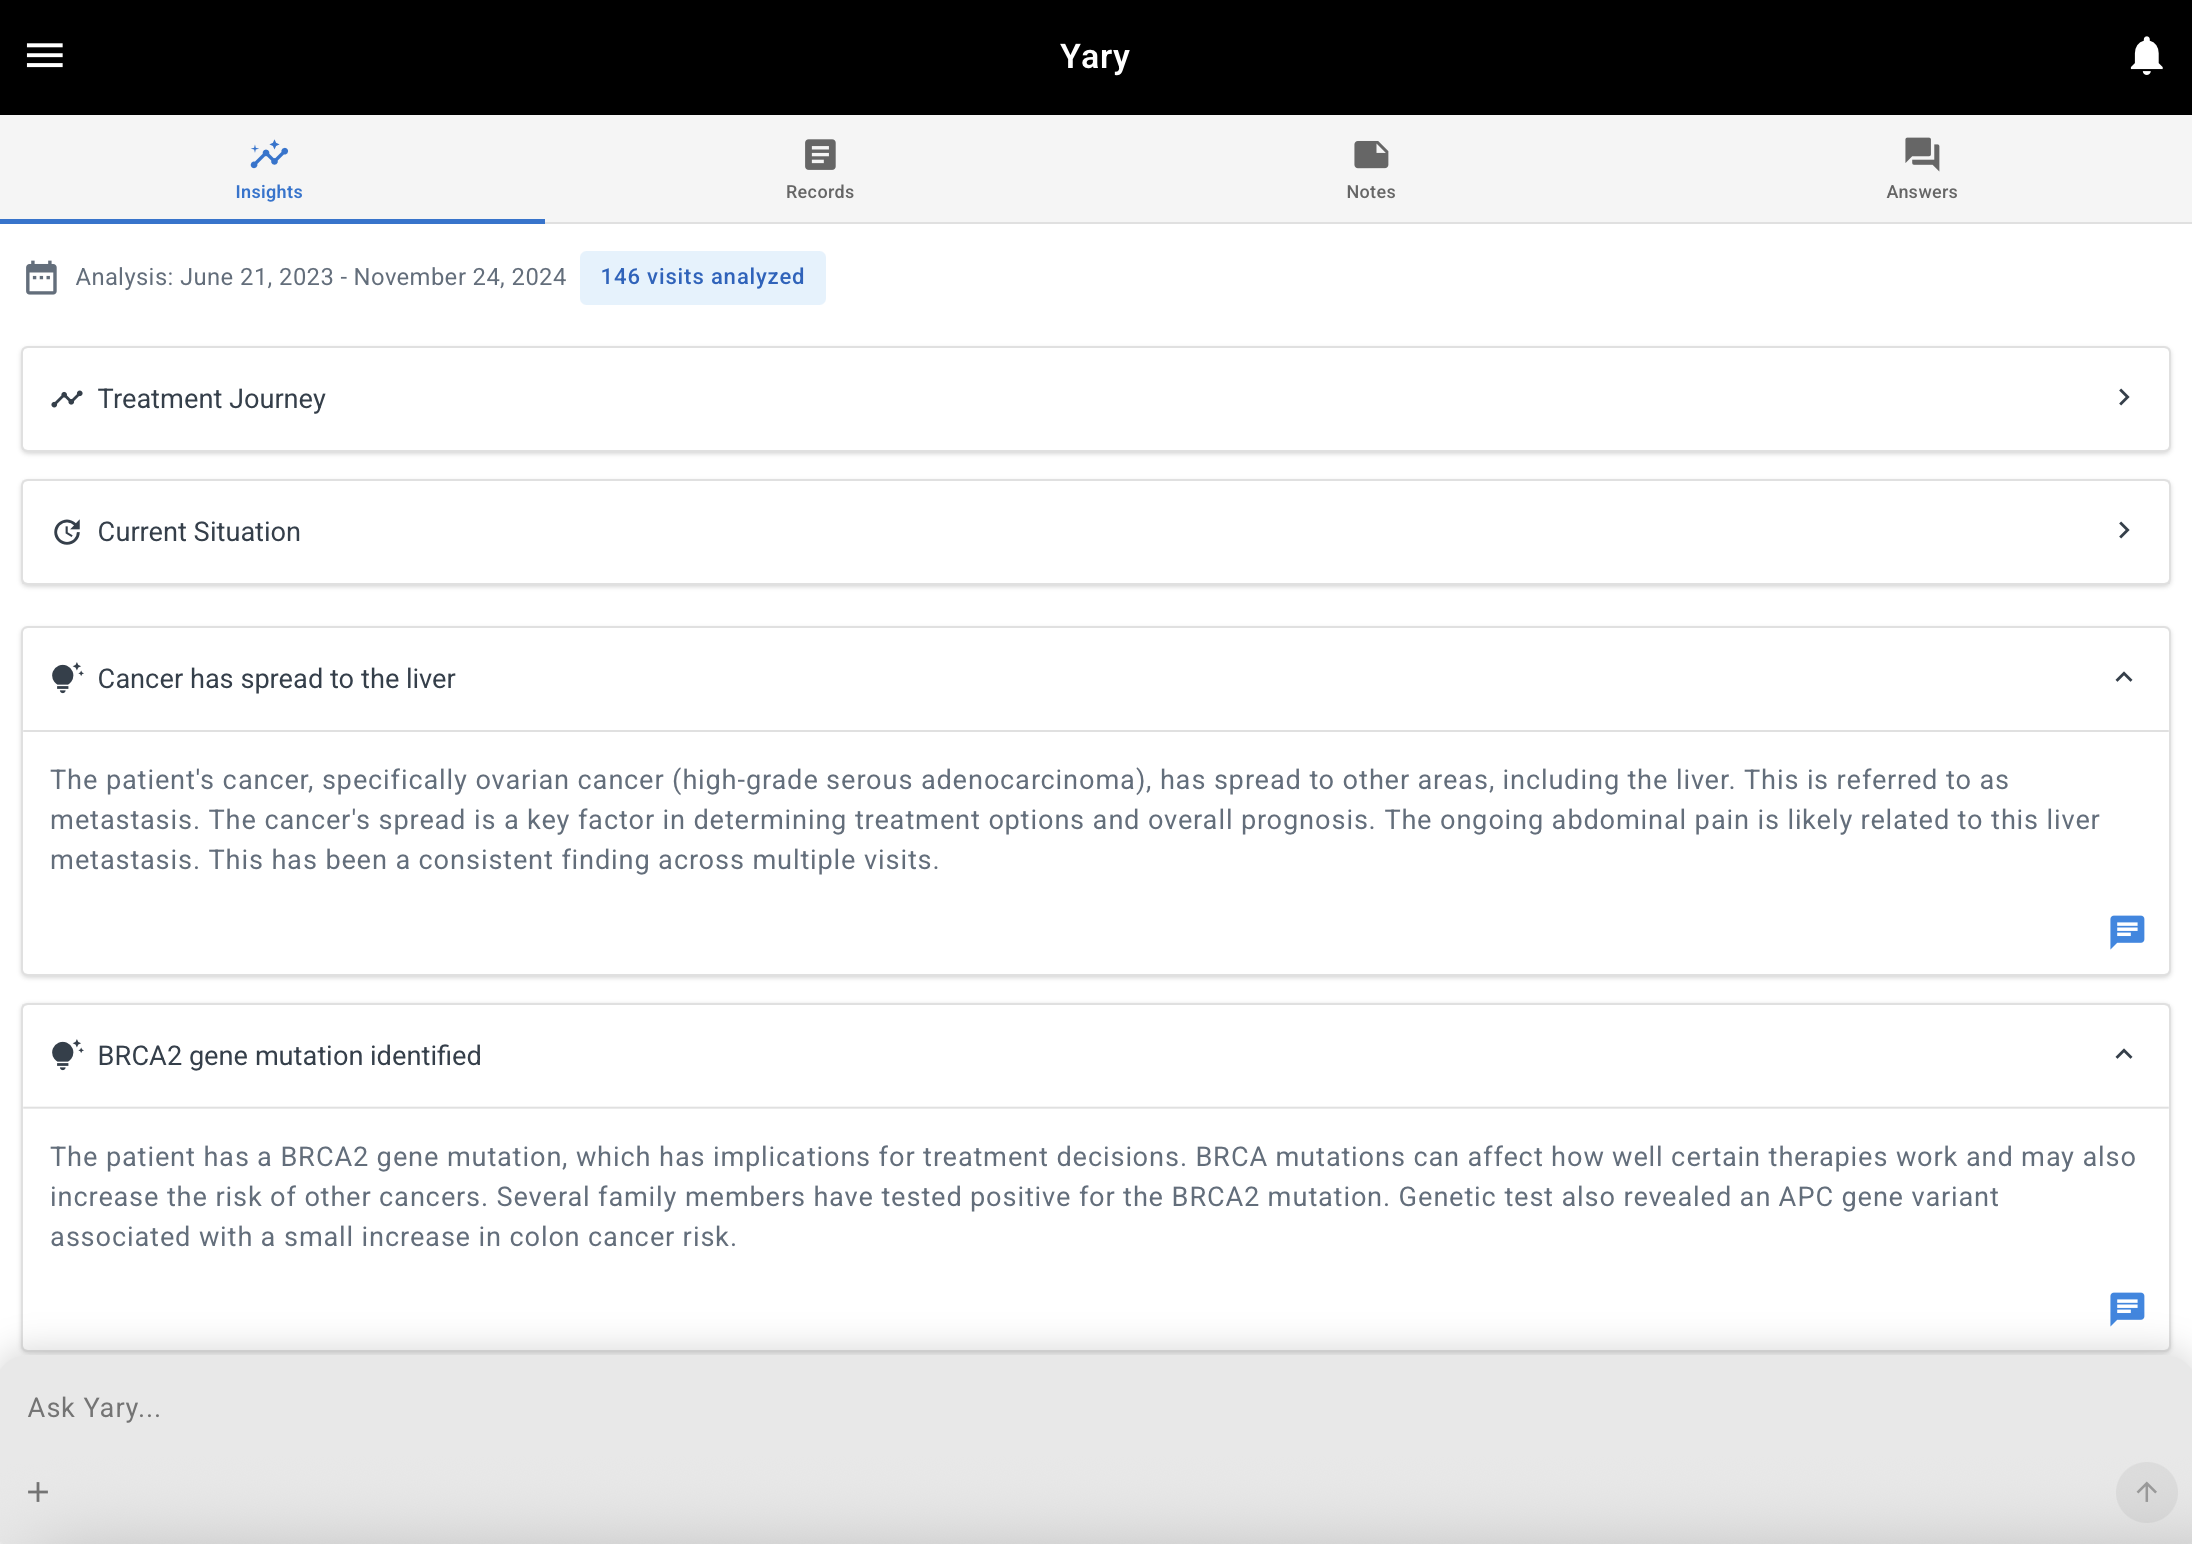2192x1544 pixels.
Task: Click the 146 visits analyzed badge
Action: pos(702,277)
